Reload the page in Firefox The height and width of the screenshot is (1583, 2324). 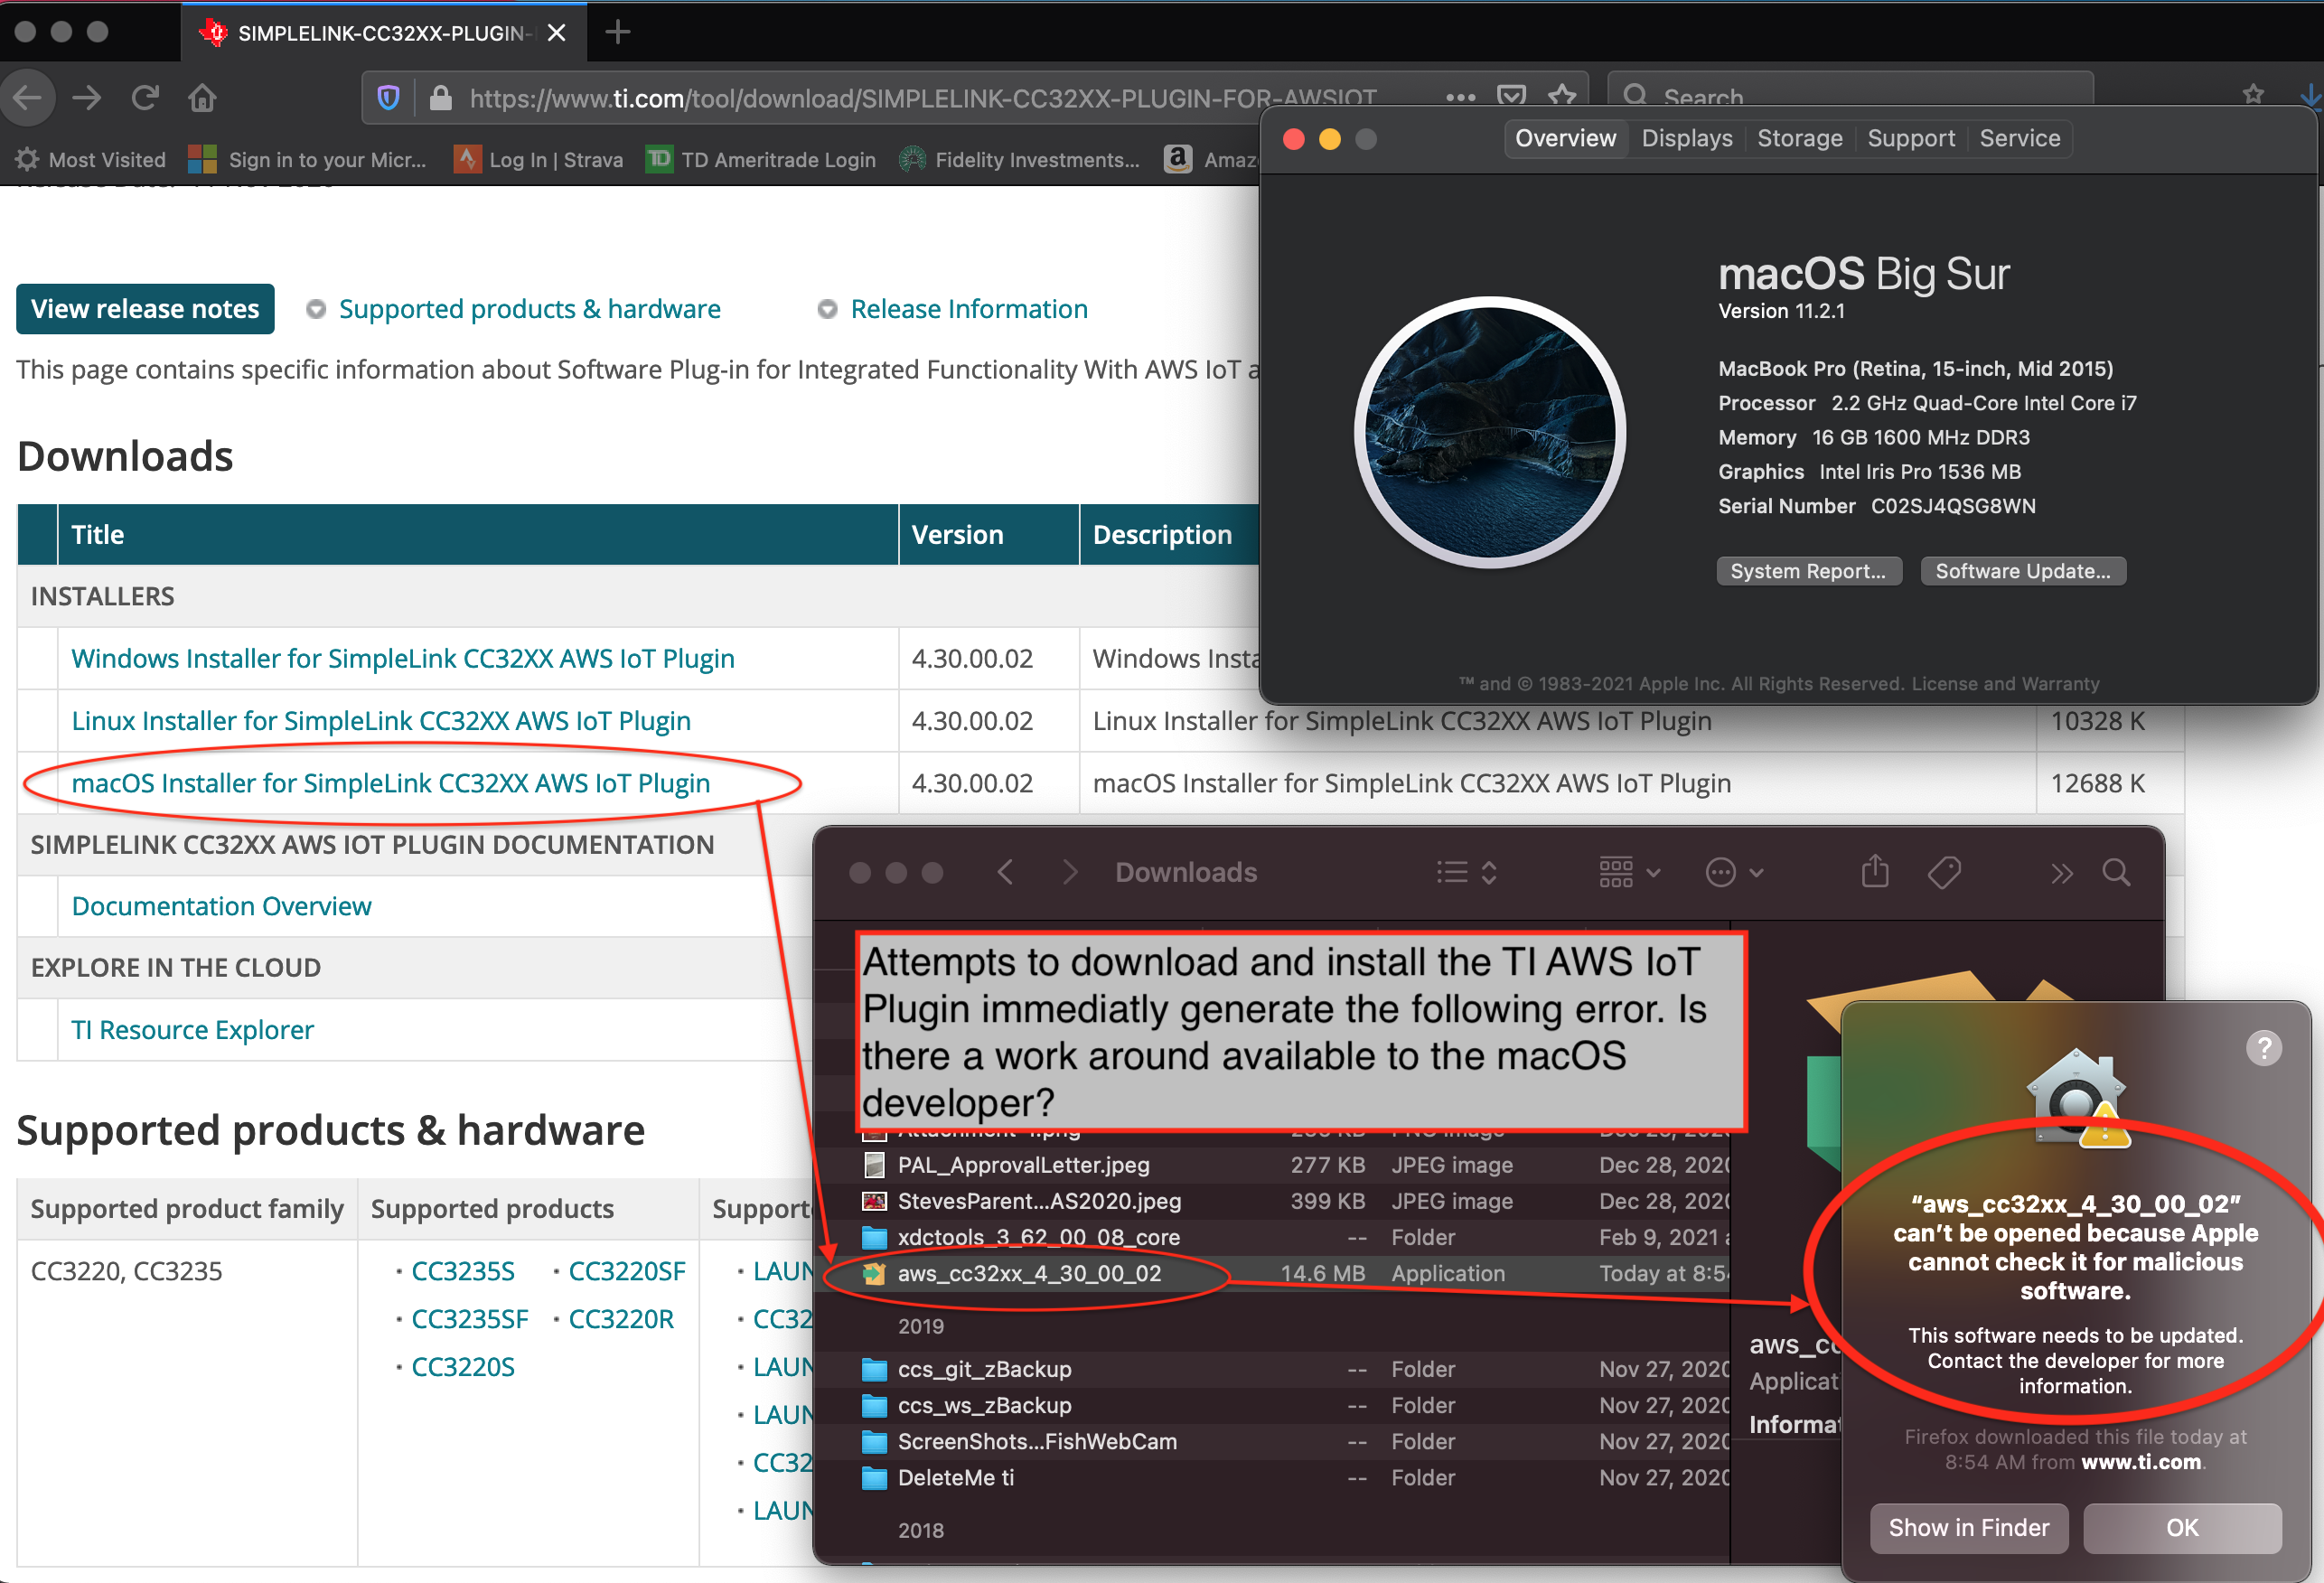145,97
